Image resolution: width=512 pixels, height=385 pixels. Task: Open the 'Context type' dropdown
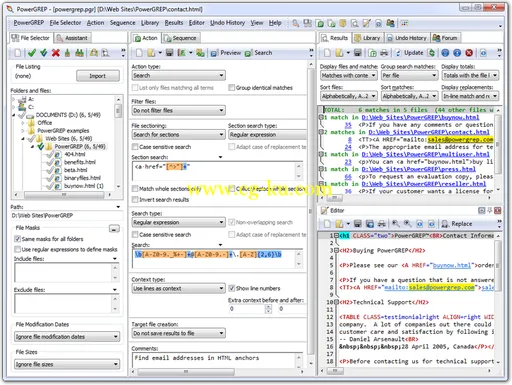point(179,288)
